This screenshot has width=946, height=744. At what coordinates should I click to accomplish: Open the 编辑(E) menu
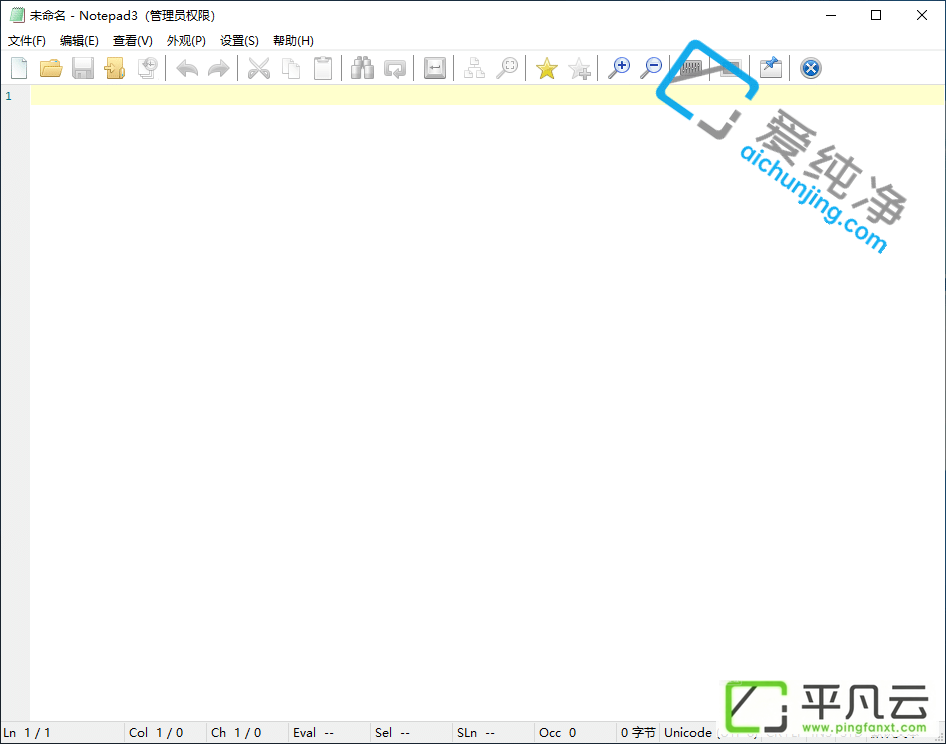click(79, 40)
